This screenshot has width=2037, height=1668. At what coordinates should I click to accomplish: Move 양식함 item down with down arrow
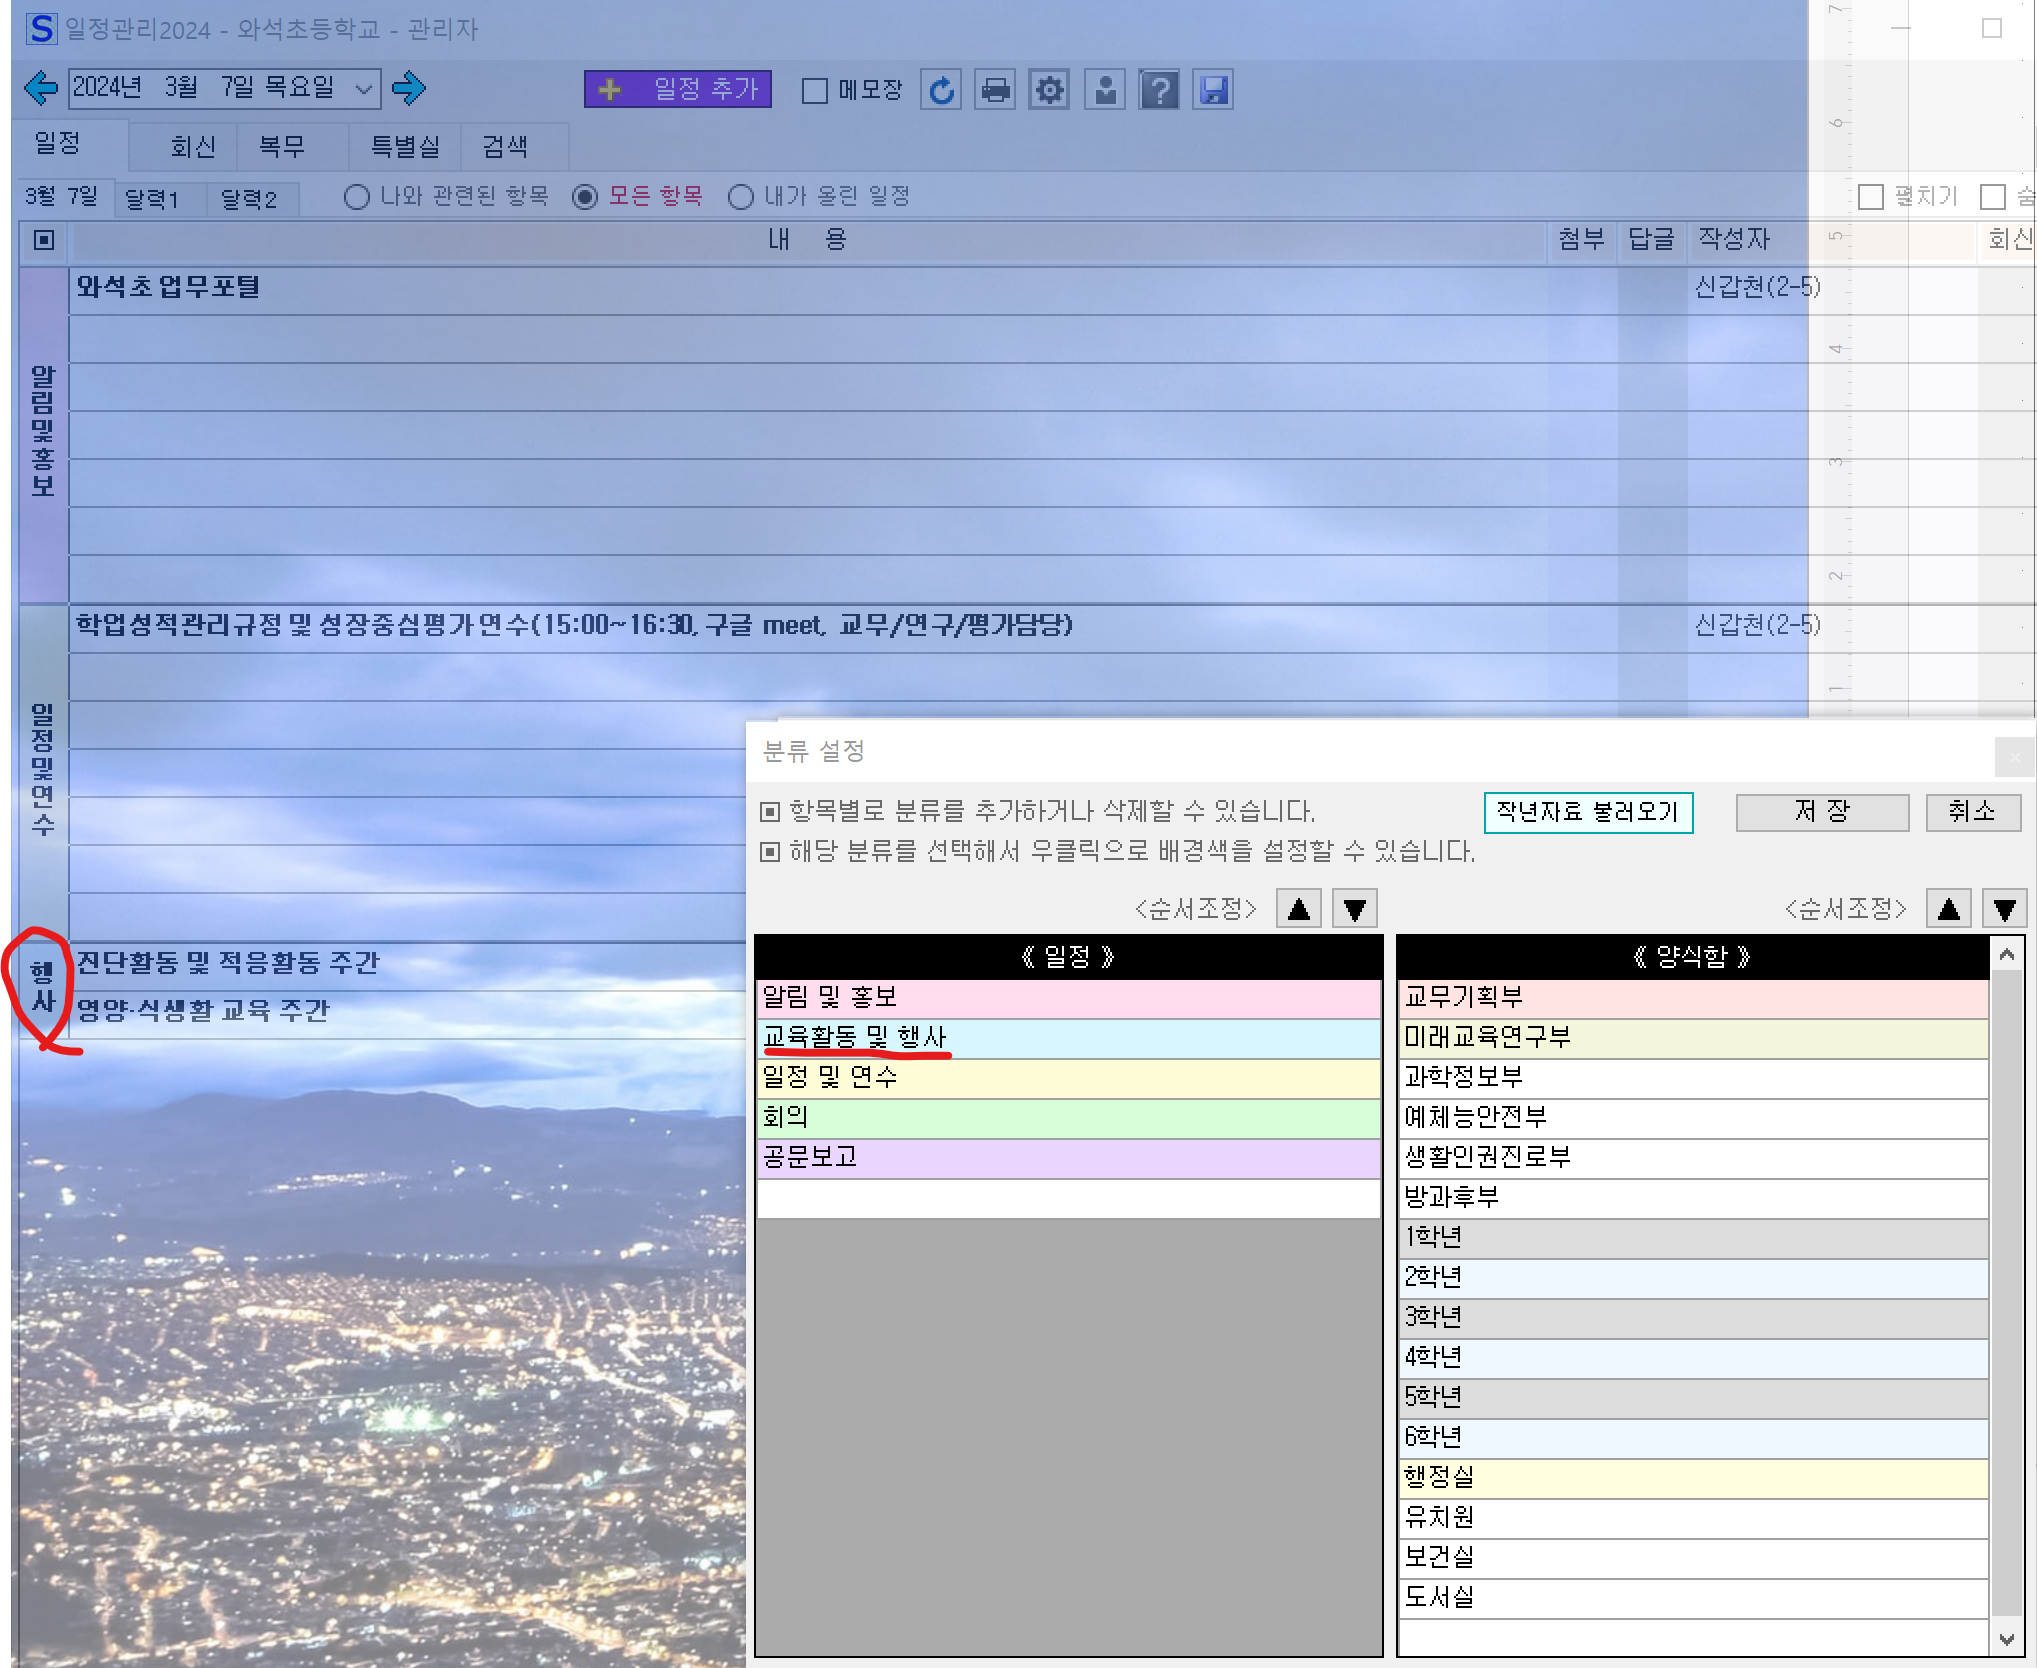point(2005,909)
